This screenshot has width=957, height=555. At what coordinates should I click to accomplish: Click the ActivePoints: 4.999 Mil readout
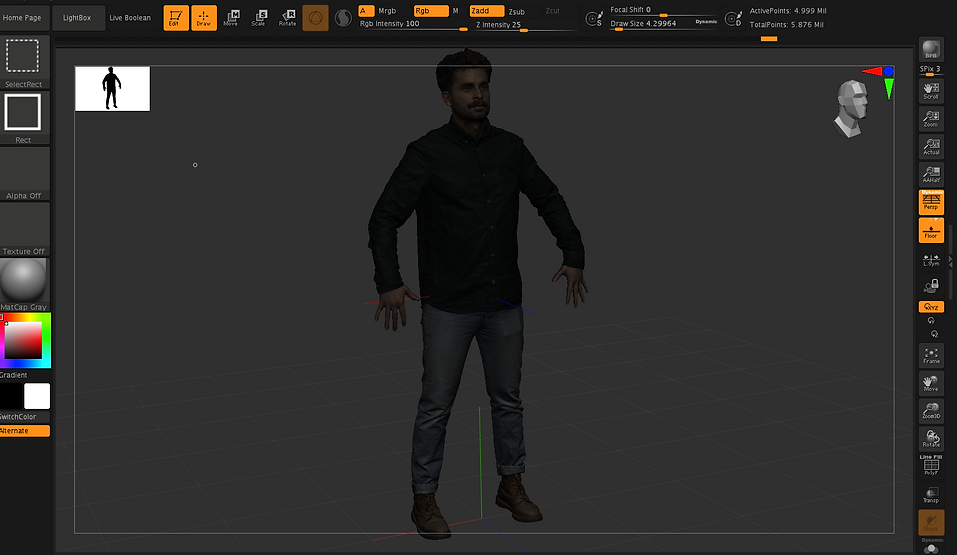click(788, 11)
